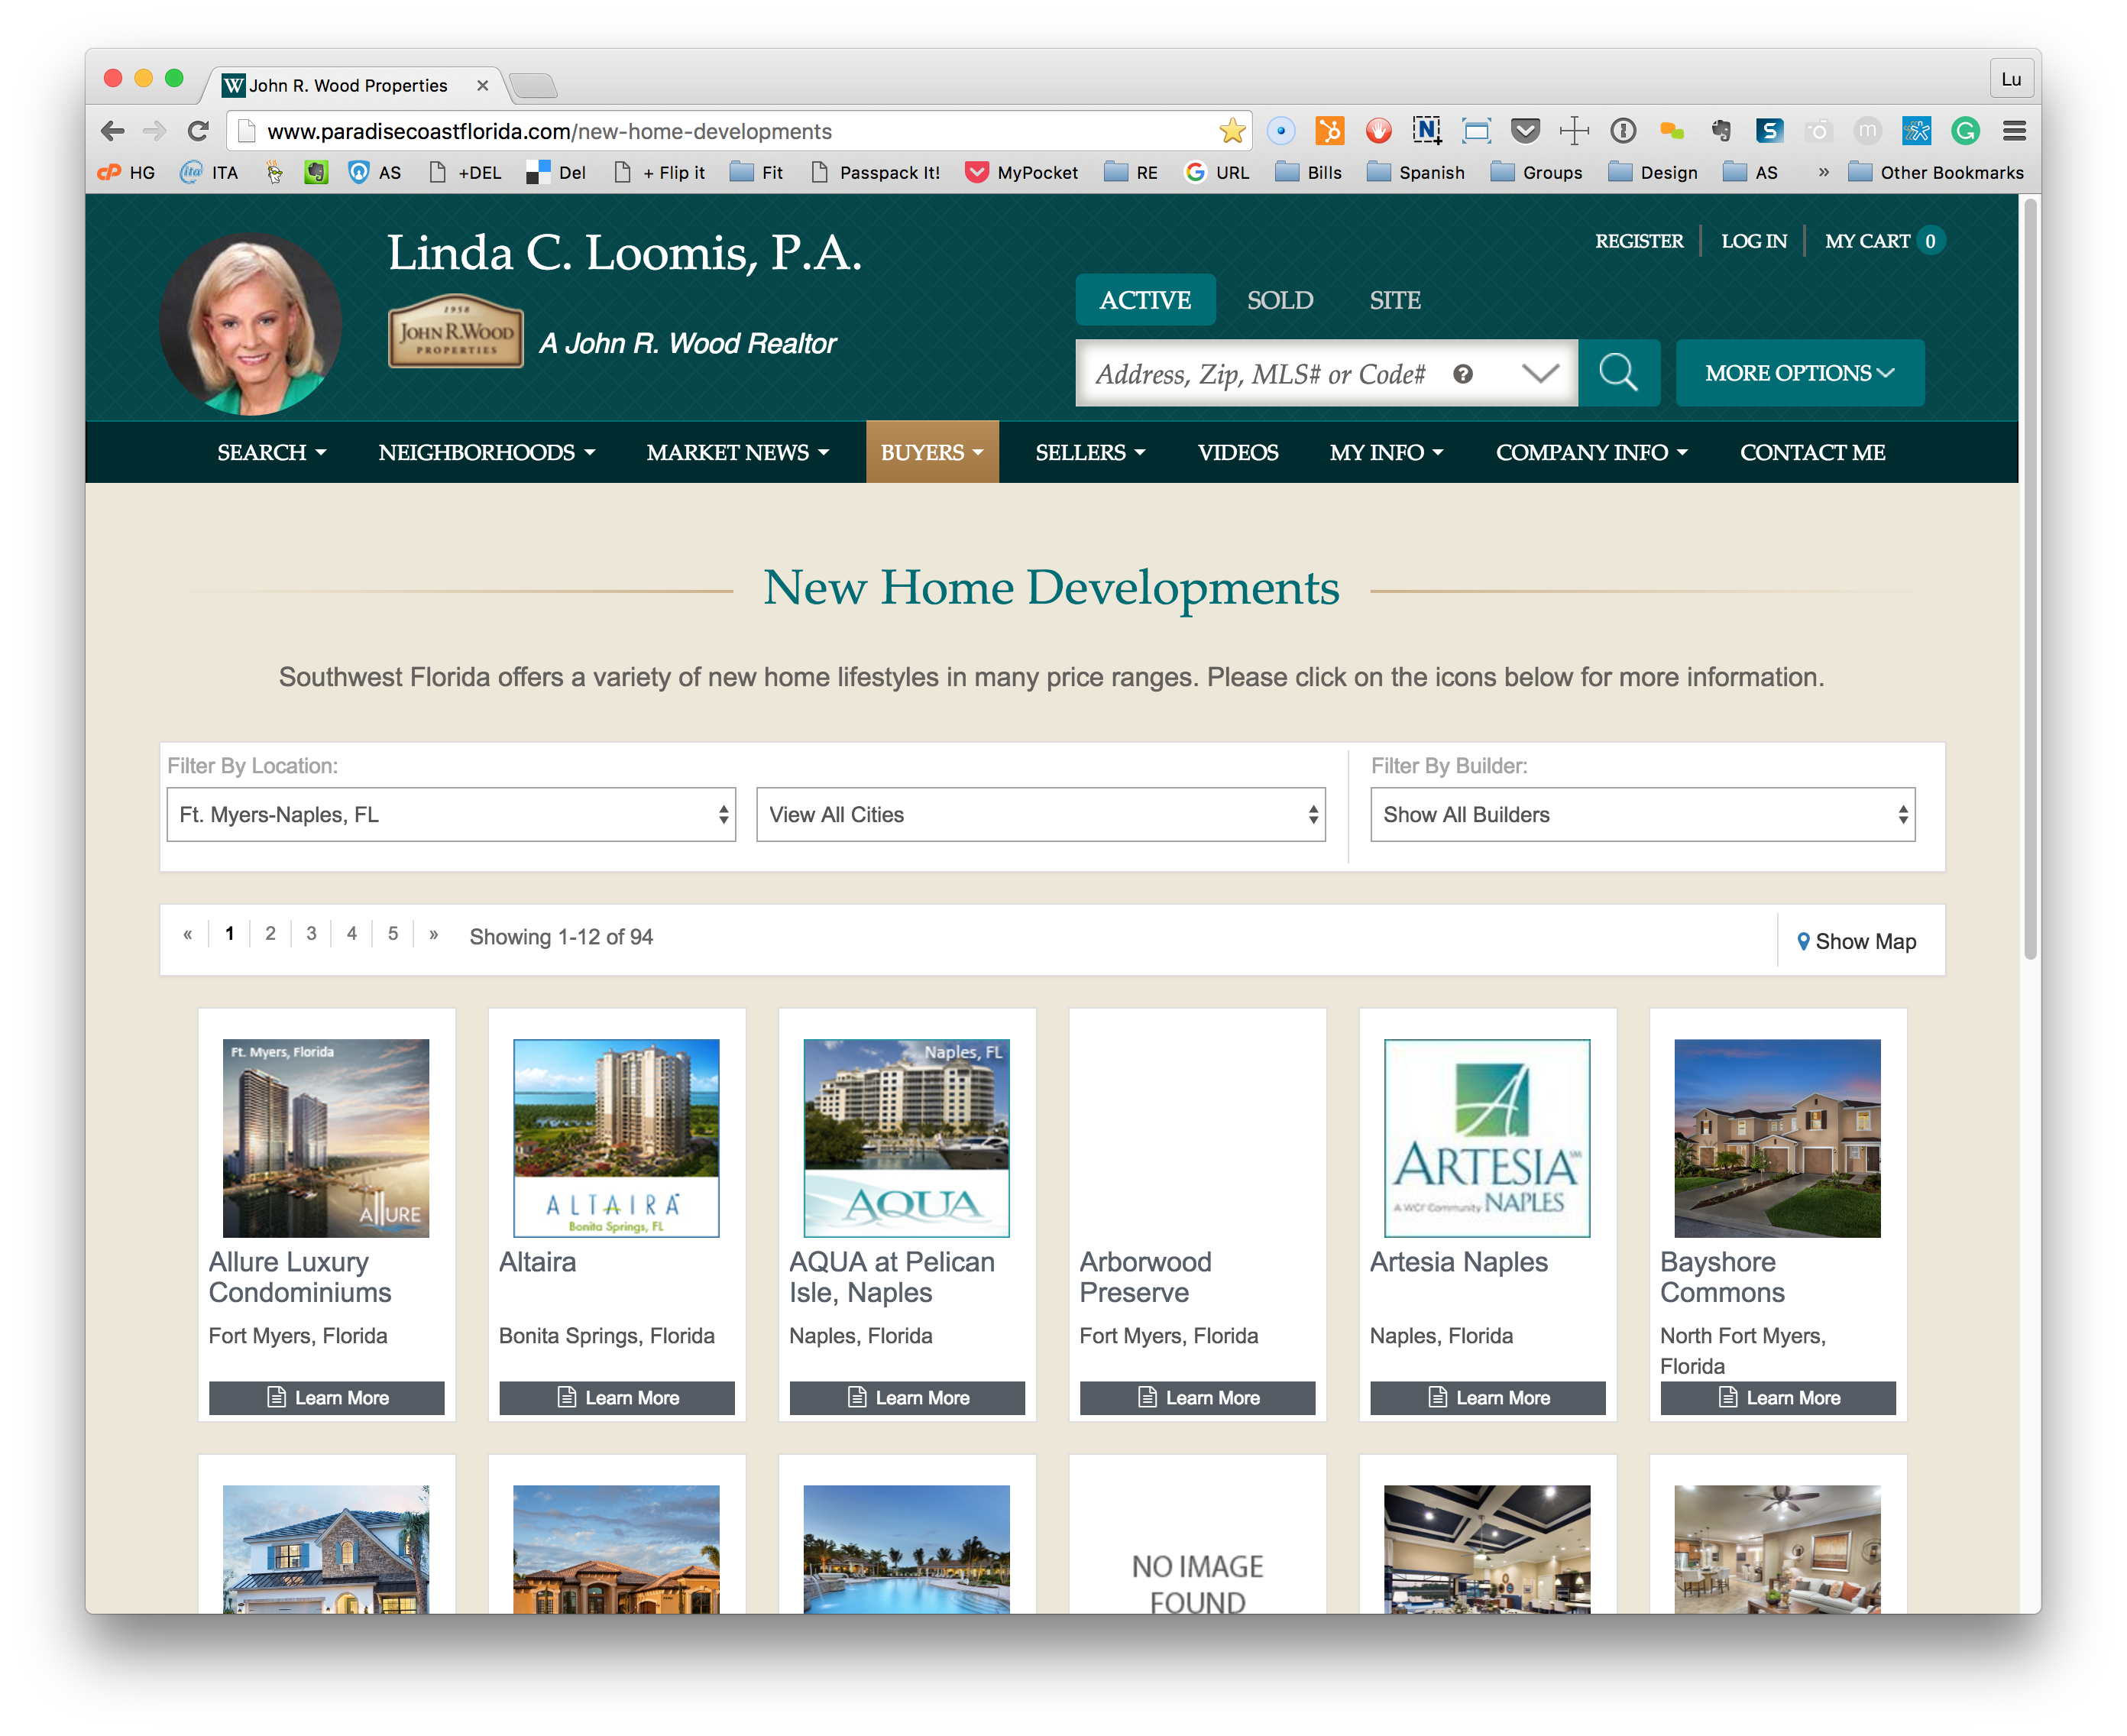Go to results page 3
The width and height of the screenshot is (2127, 1736).
(311, 933)
